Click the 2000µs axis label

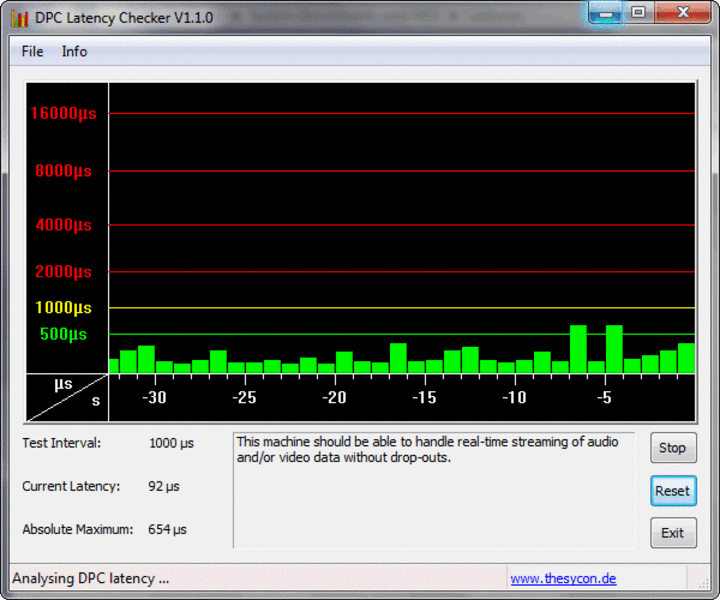pos(63,272)
